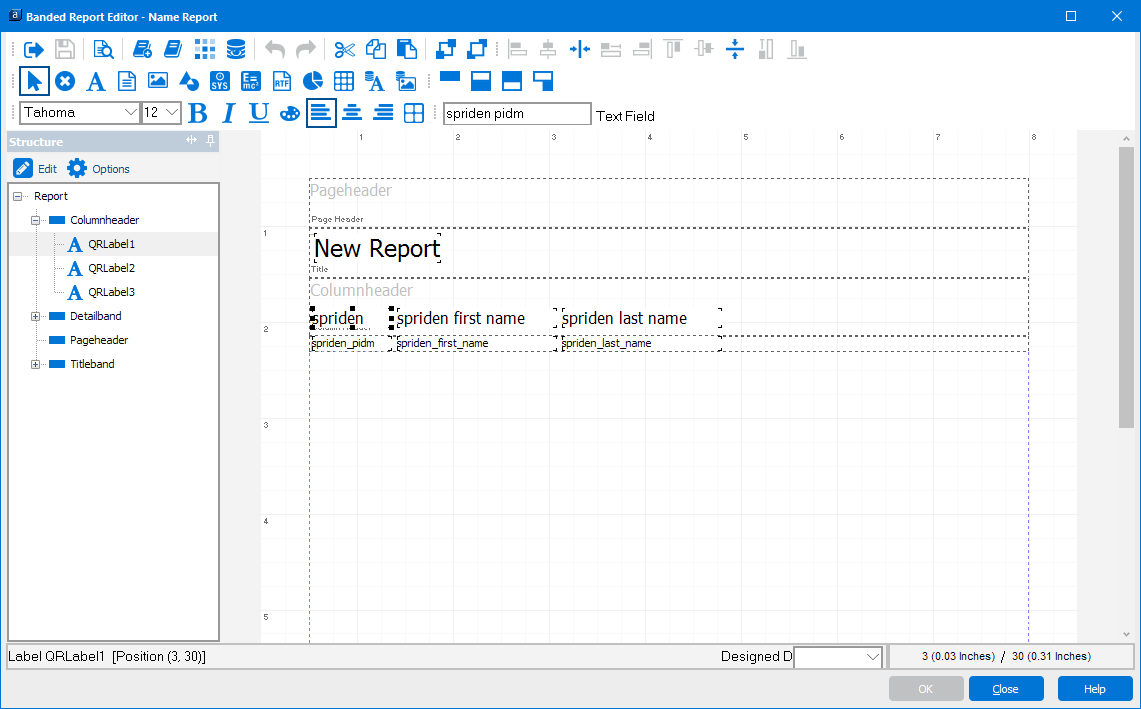Toggle italic formatting
Image resolution: width=1141 pixels, height=709 pixels.
228,113
